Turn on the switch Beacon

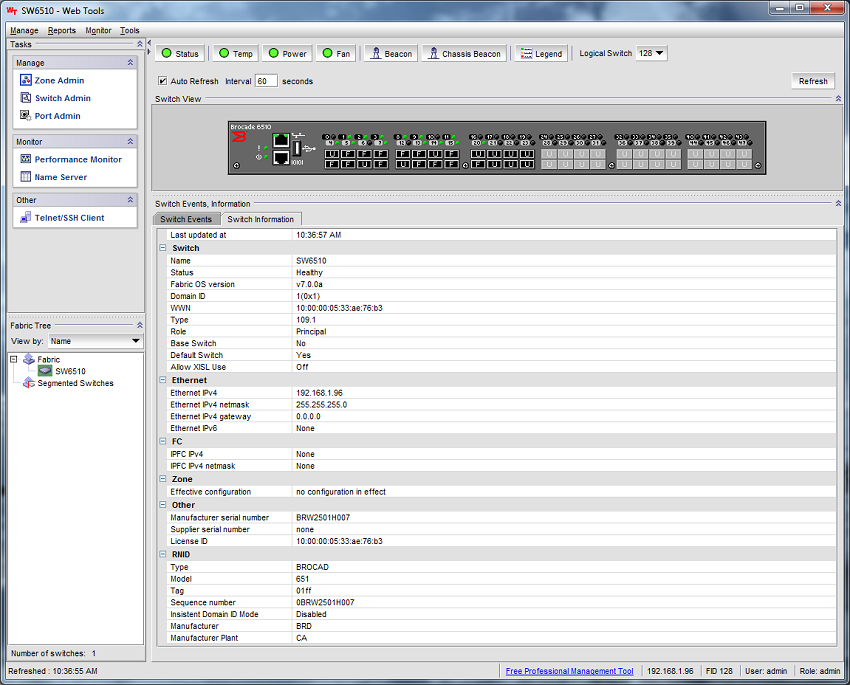(391, 54)
